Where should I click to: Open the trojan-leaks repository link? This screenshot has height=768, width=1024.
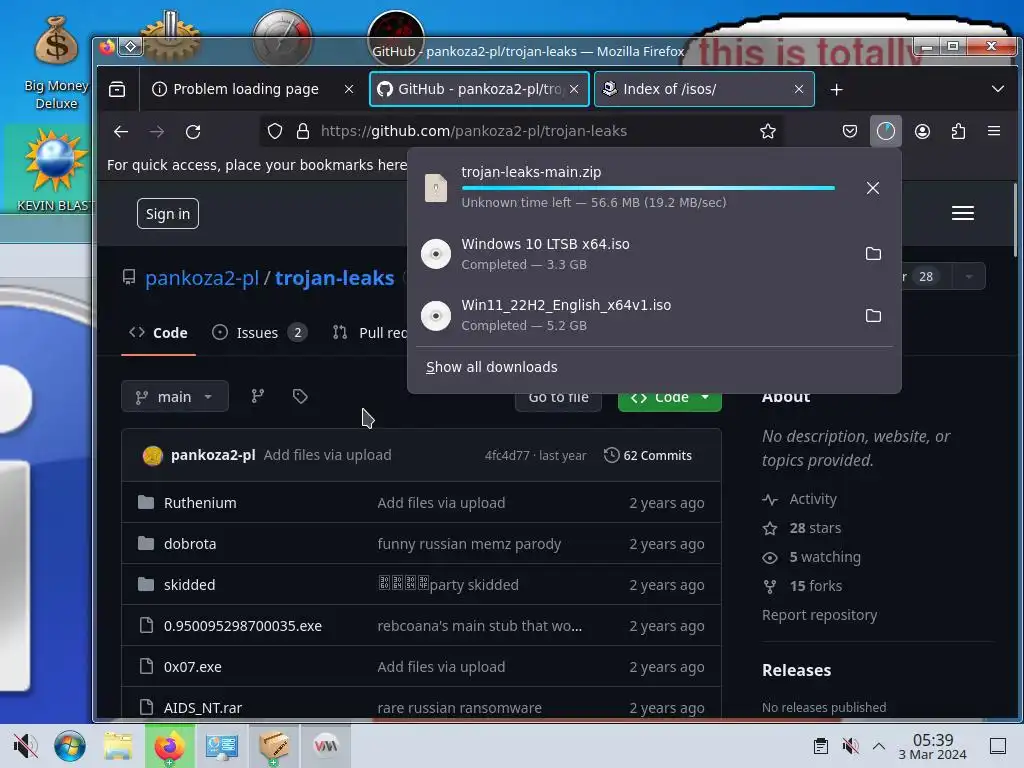334,278
